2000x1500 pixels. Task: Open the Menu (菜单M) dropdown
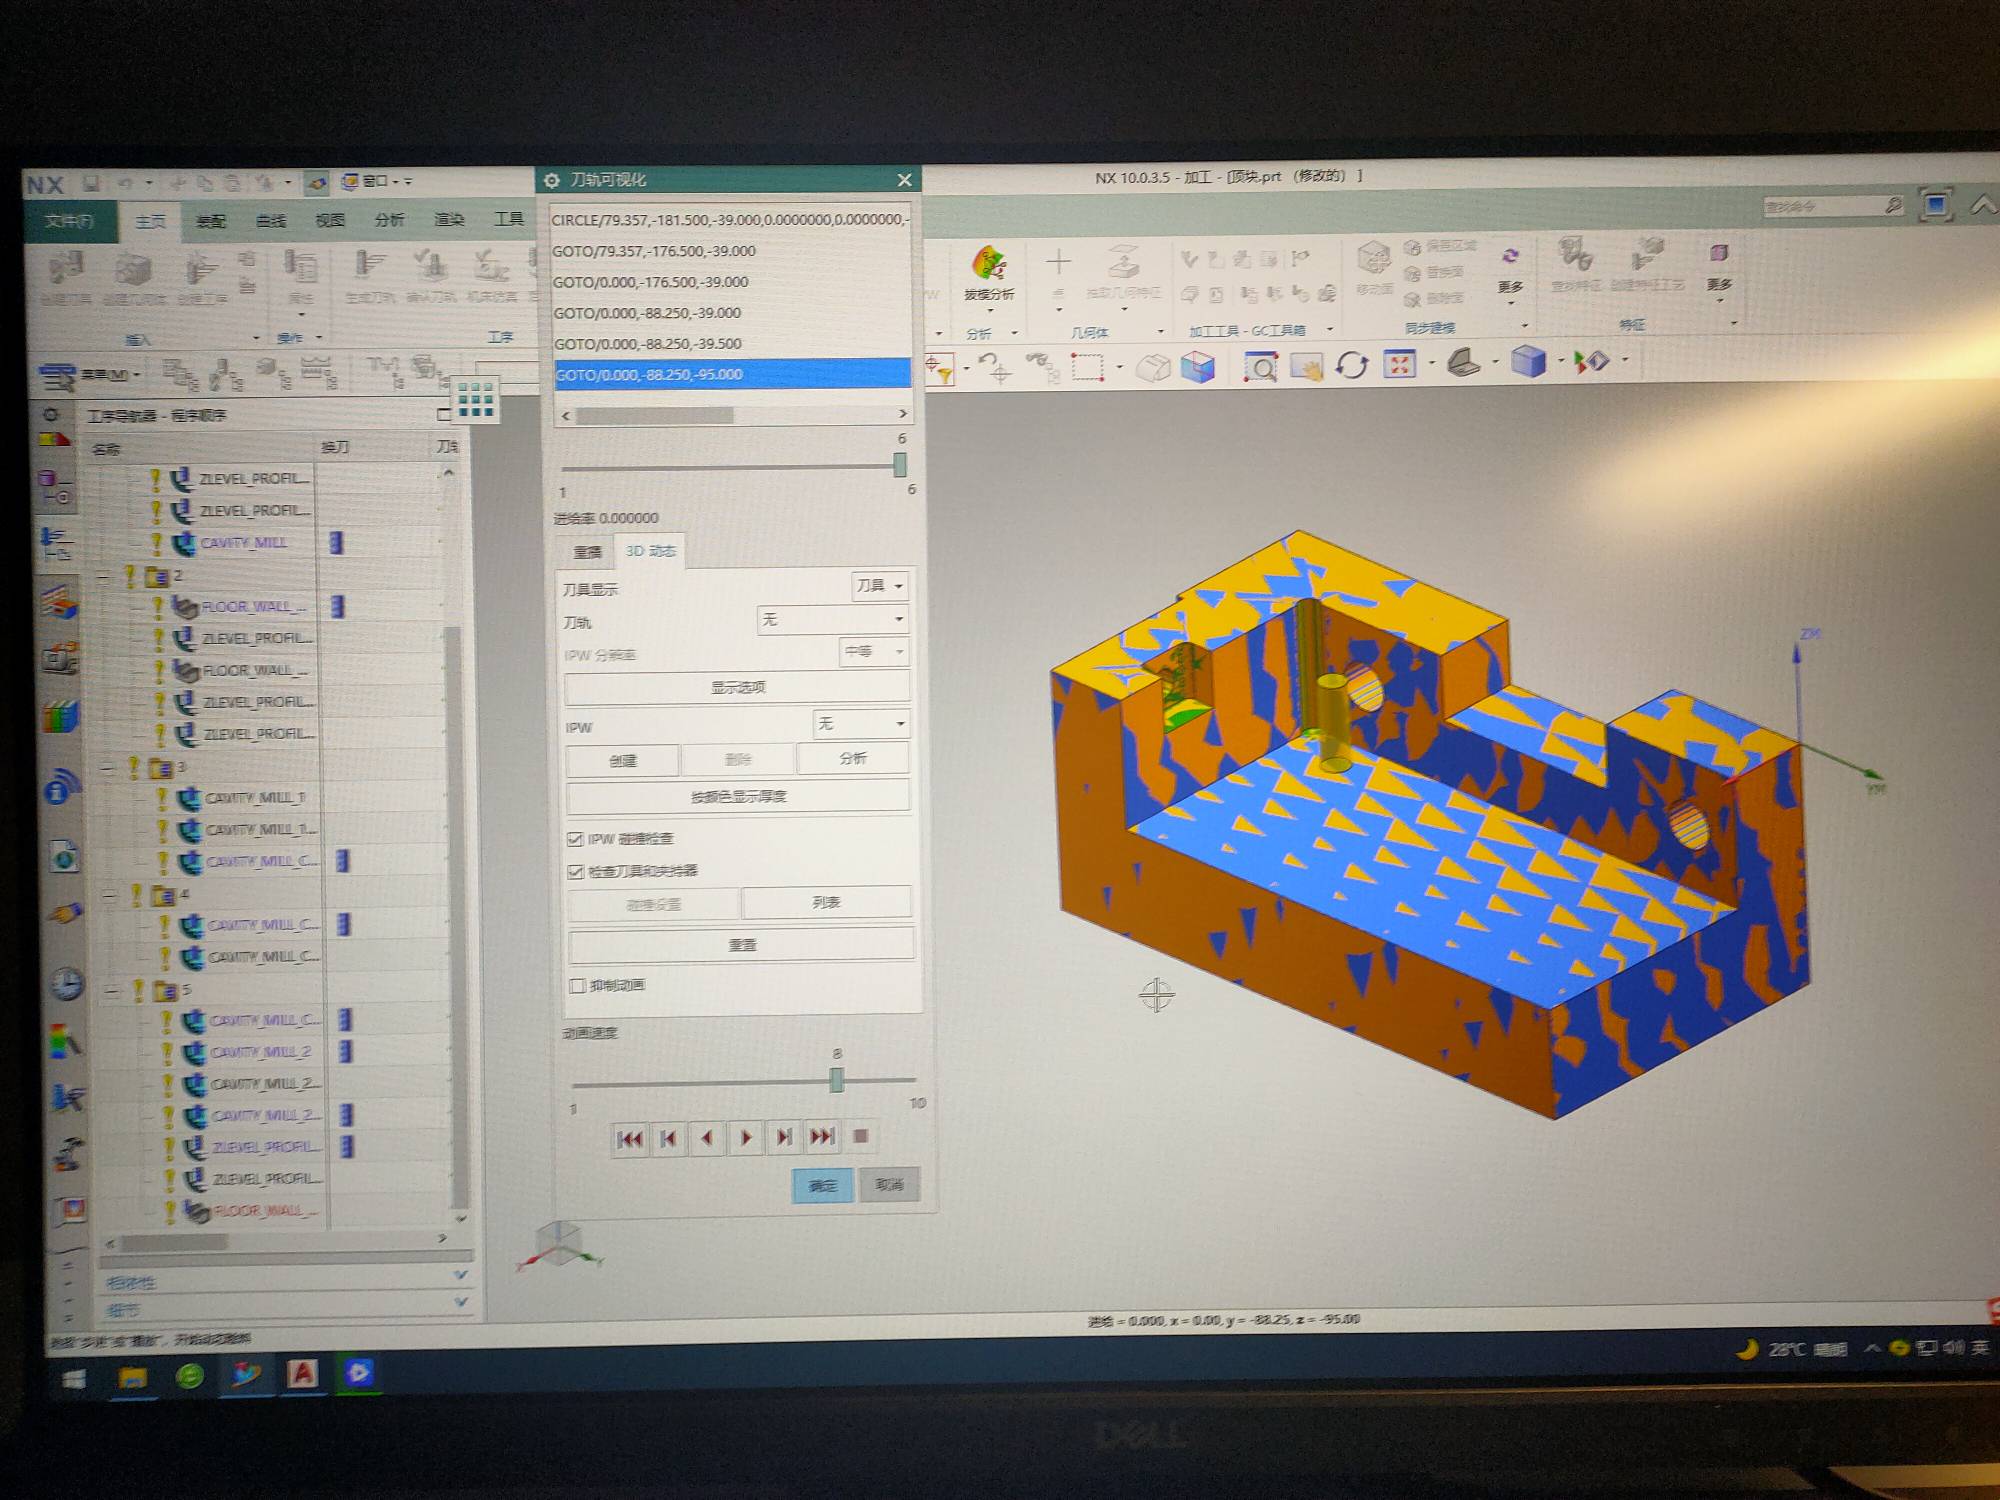coord(91,376)
